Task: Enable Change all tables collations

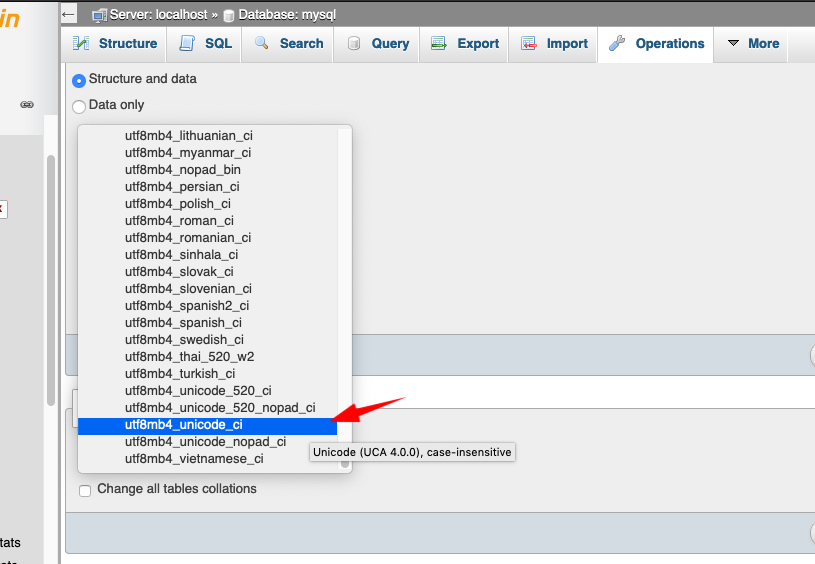Action: (85, 490)
